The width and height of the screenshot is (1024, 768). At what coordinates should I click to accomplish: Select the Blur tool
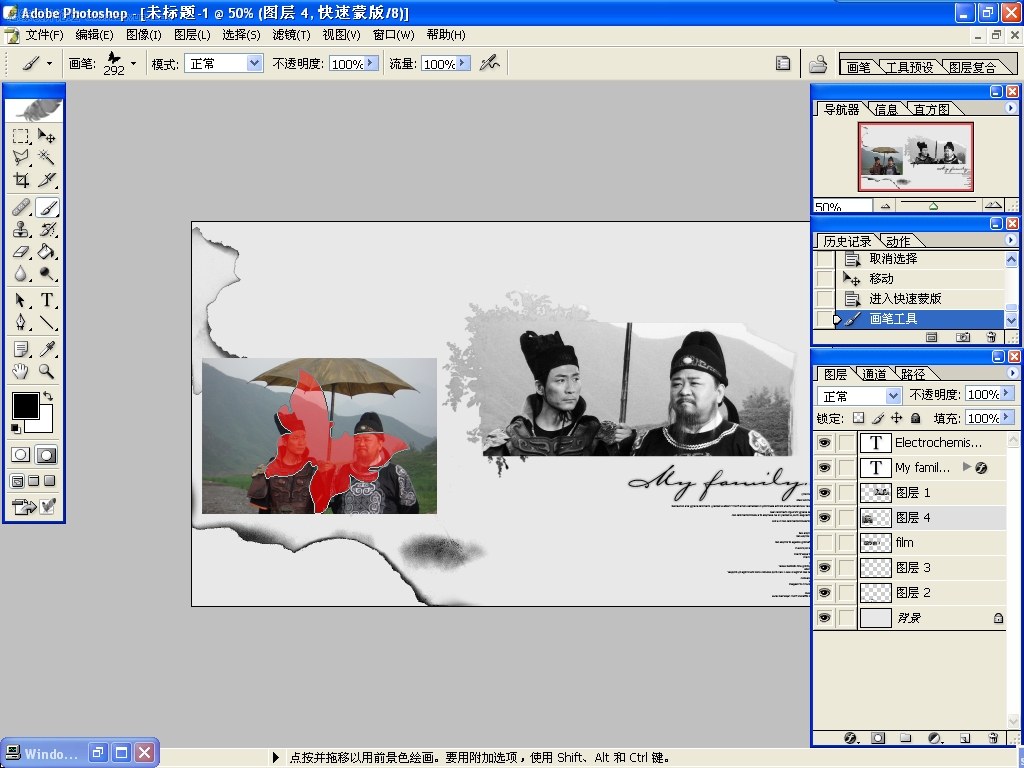pyautogui.click(x=21, y=274)
